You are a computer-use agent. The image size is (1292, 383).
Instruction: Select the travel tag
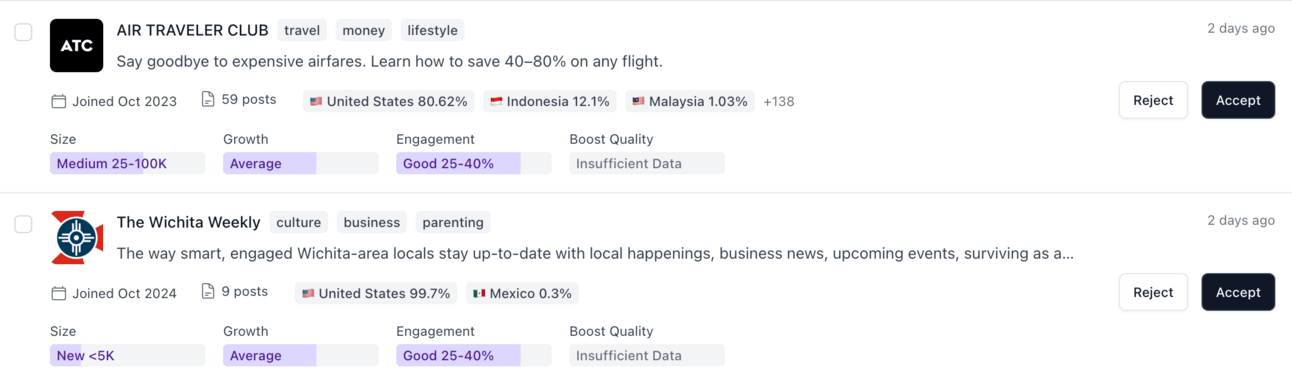(x=302, y=30)
